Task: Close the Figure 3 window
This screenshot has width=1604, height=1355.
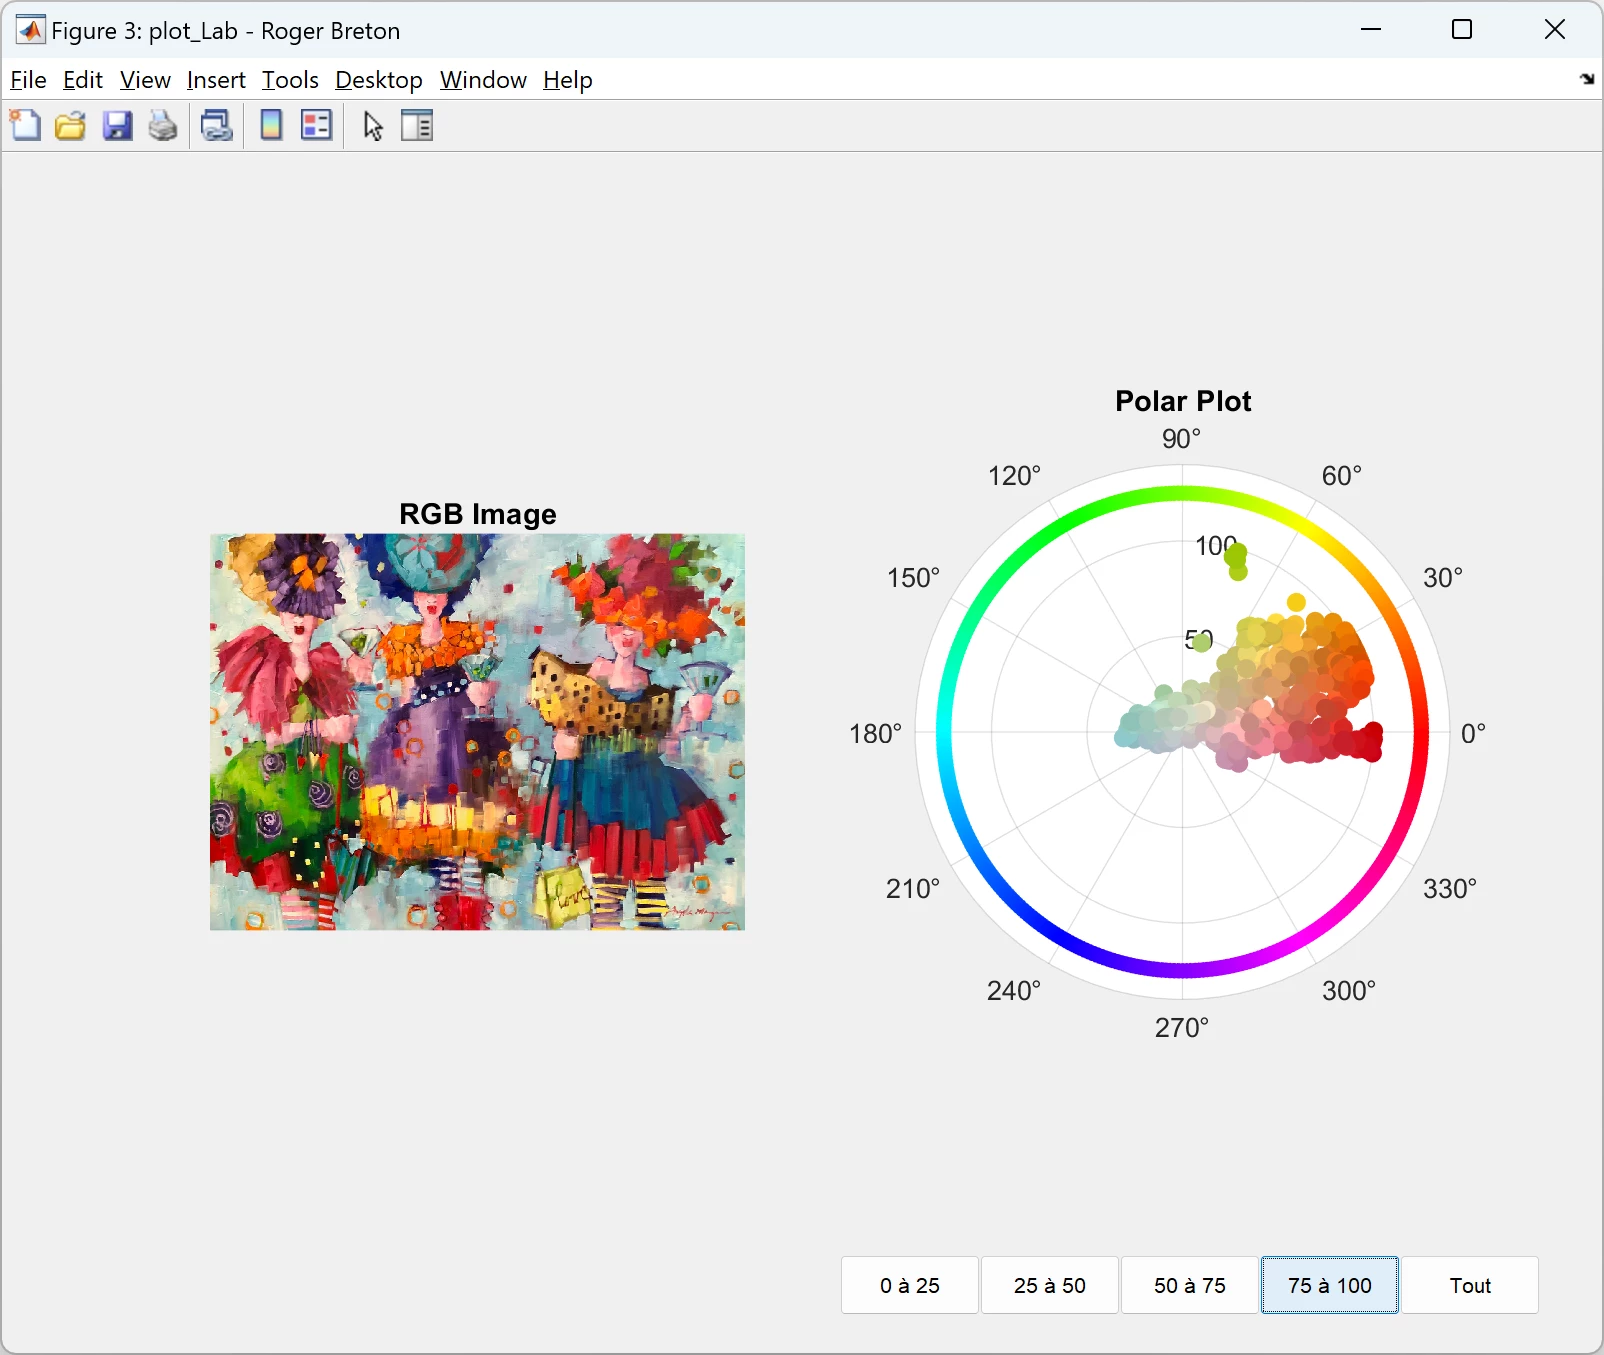Action: [x=1555, y=30]
